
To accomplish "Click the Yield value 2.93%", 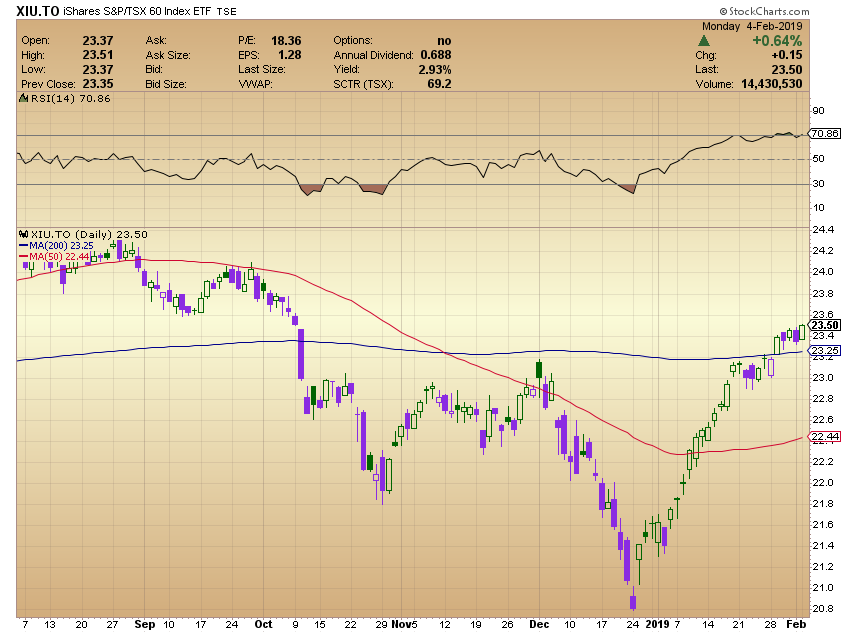I will 435,69.
